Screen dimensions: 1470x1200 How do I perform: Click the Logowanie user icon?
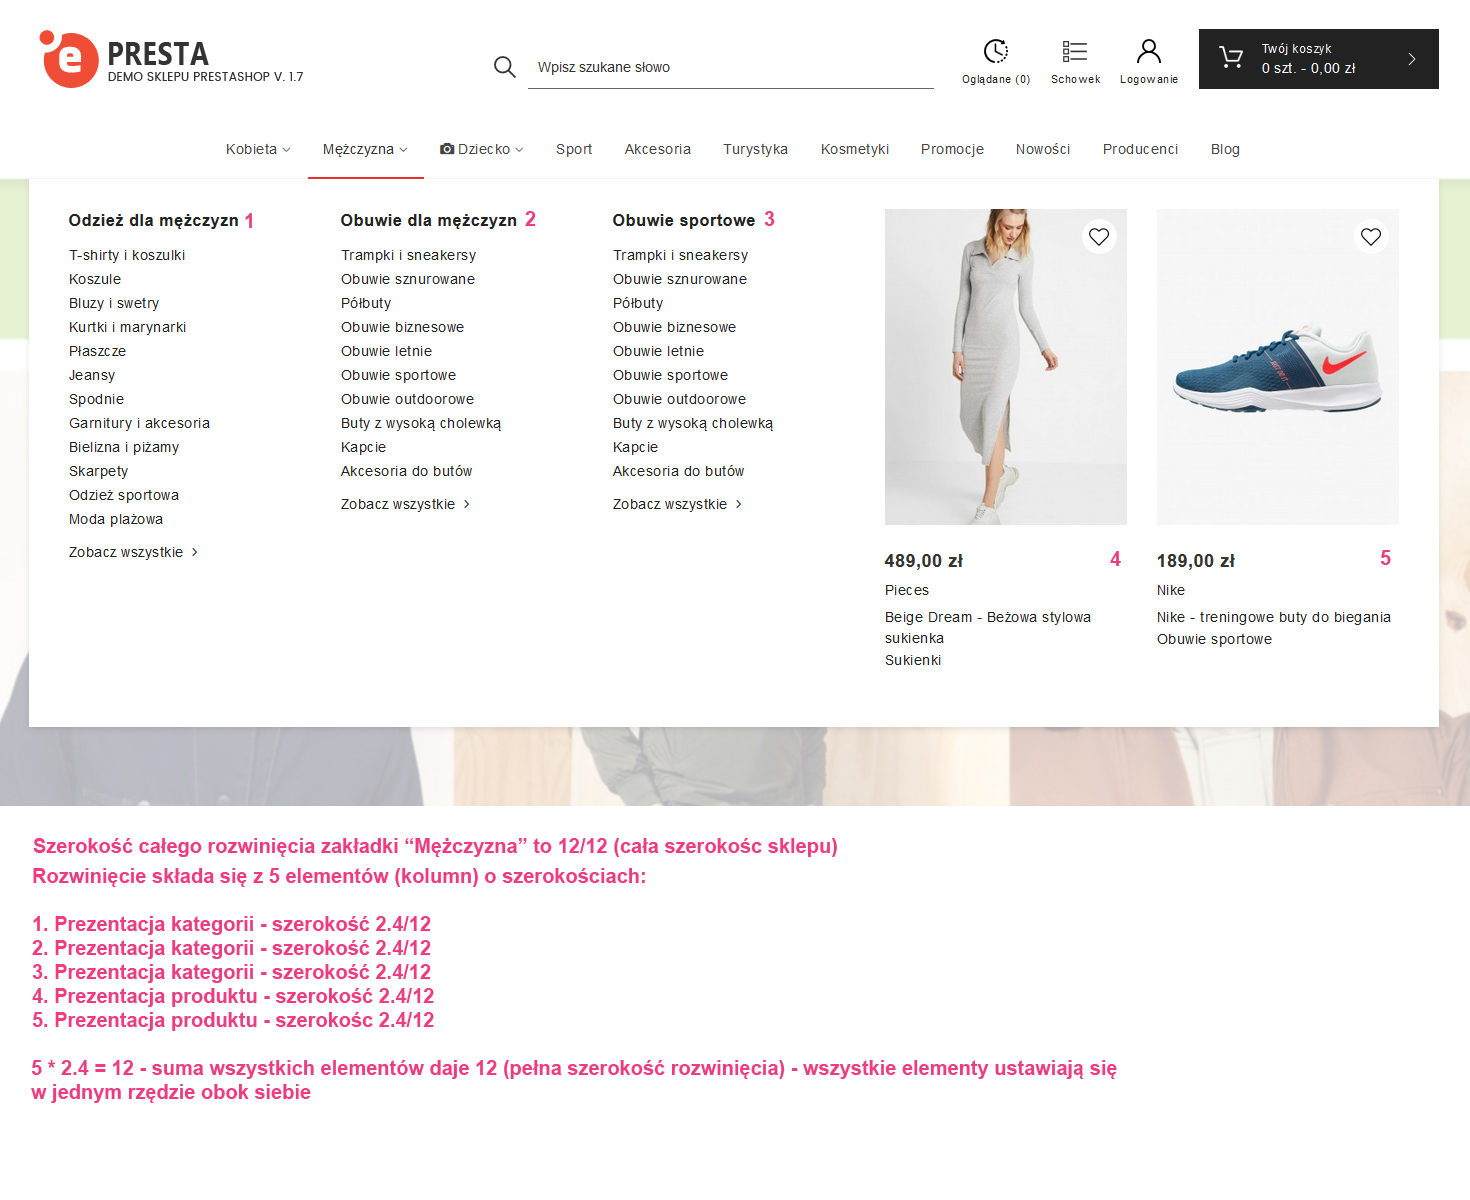[1148, 51]
